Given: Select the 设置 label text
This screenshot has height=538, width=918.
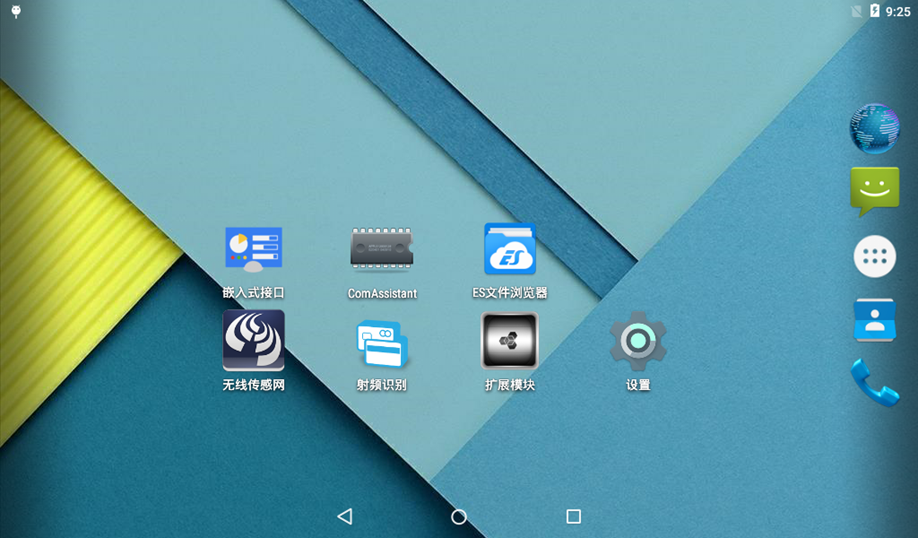Looking at the screenshot, I should pyautogui.click(x=638, y=385).
